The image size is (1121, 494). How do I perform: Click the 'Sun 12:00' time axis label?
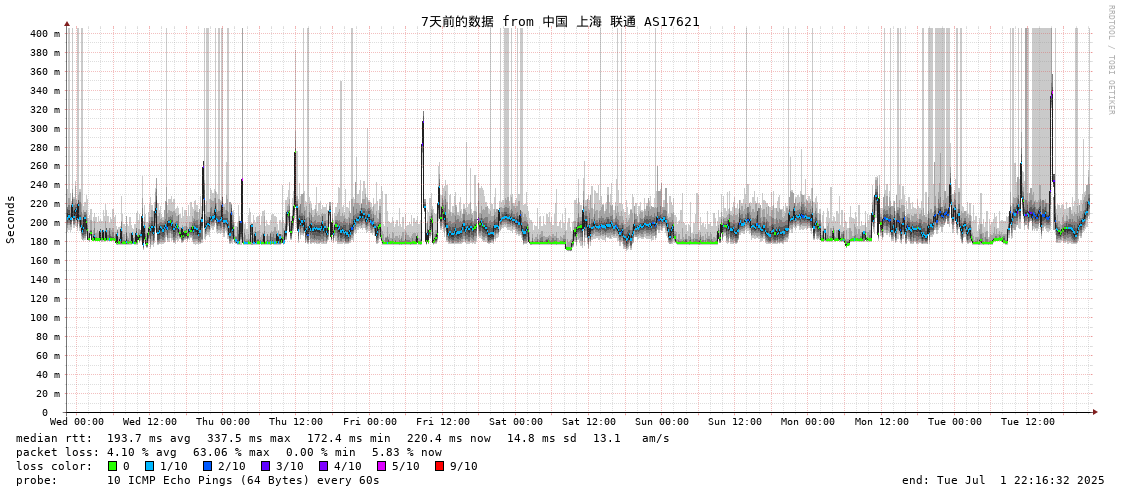[736, 422]
